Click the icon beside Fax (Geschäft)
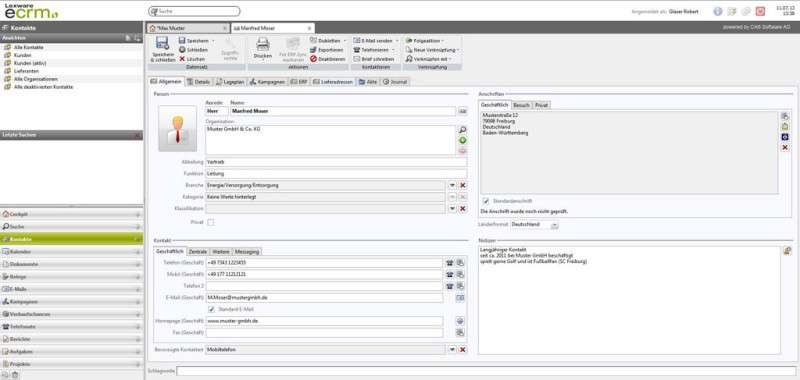Viewport: 800px width, 380px height. pos(460,333)
